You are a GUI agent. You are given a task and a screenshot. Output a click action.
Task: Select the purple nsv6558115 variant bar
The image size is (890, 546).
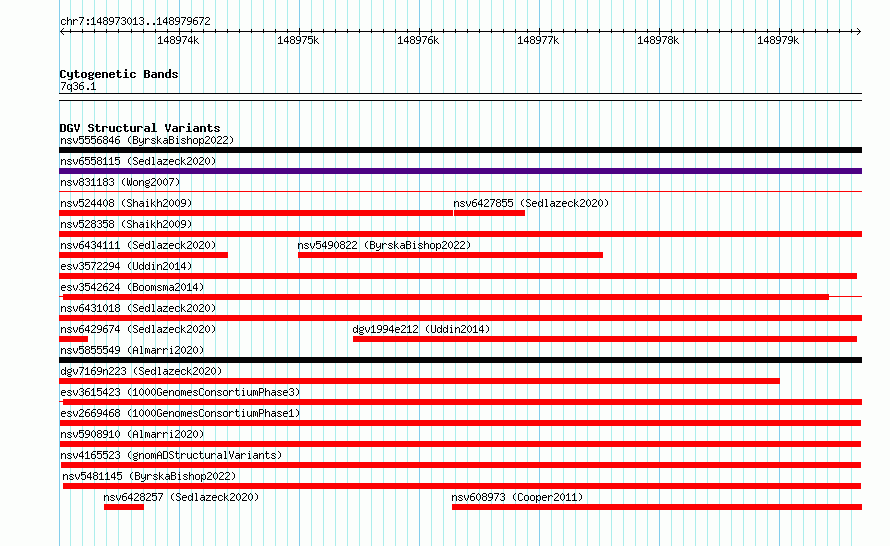pyautogui.click(x=460, y=171)
